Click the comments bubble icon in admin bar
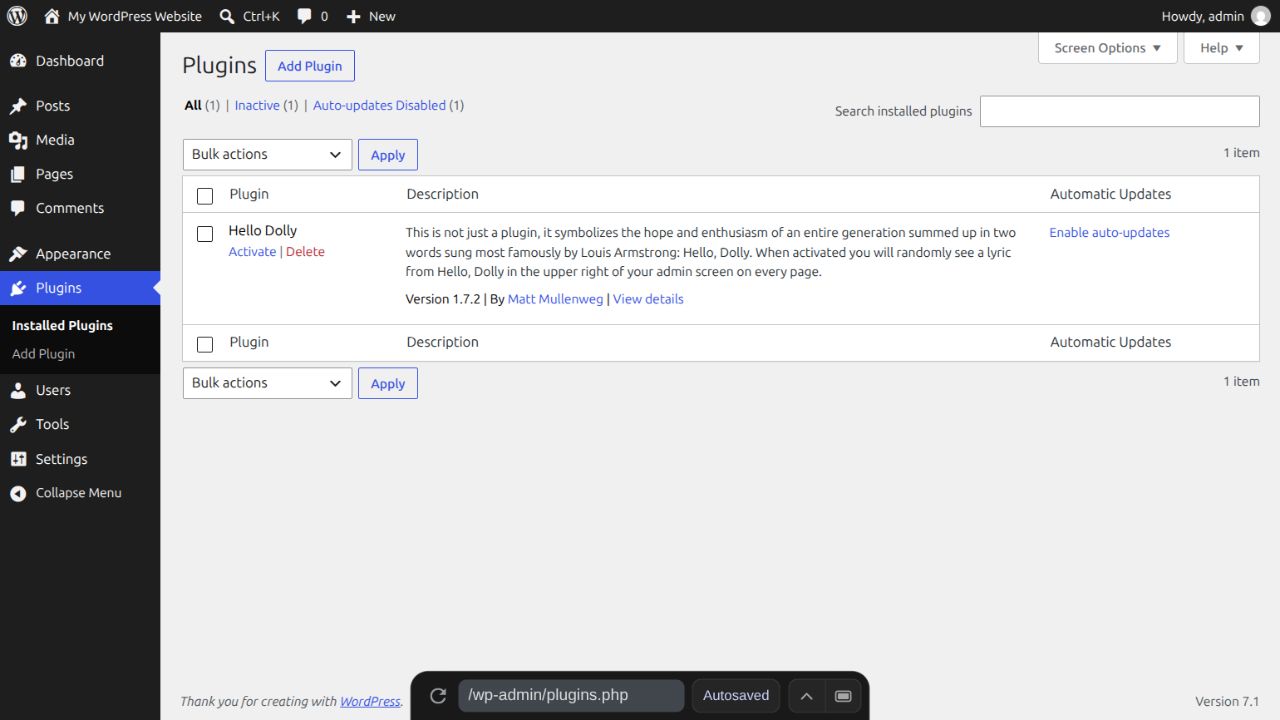This screenshot has height=720, width=1280. point(305,16)
